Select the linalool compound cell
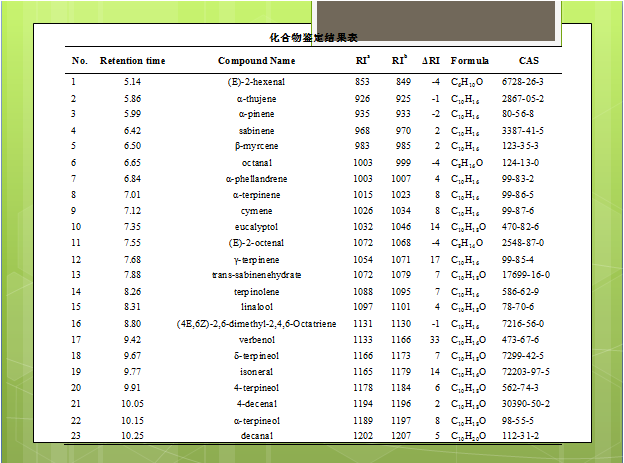This screenshot has height=463, width=624. 256,307
